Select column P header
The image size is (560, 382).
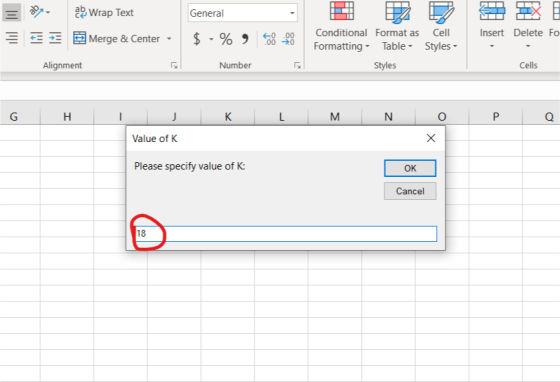[x=496, y=117]
